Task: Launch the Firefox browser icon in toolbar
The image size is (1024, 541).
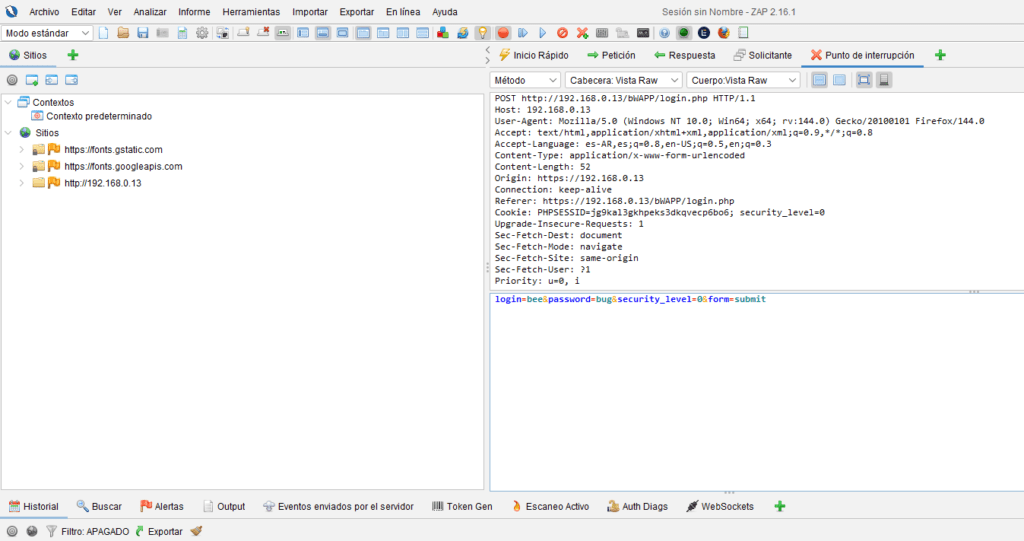Action: [x=723, y=33]
